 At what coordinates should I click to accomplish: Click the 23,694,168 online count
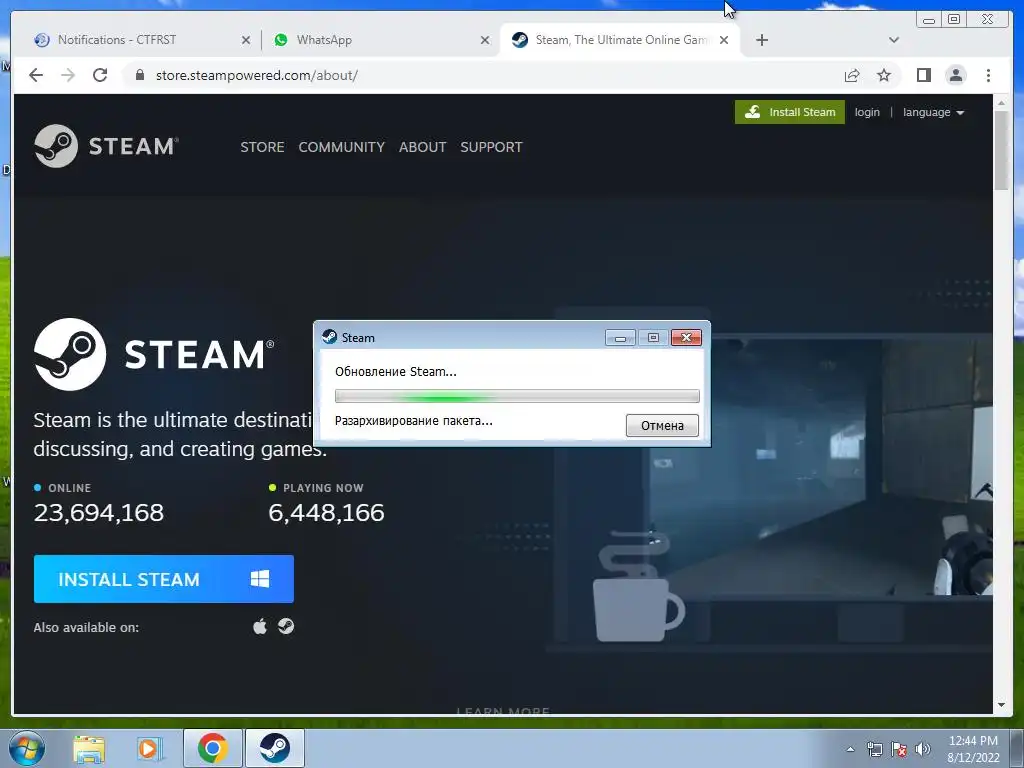99,513
